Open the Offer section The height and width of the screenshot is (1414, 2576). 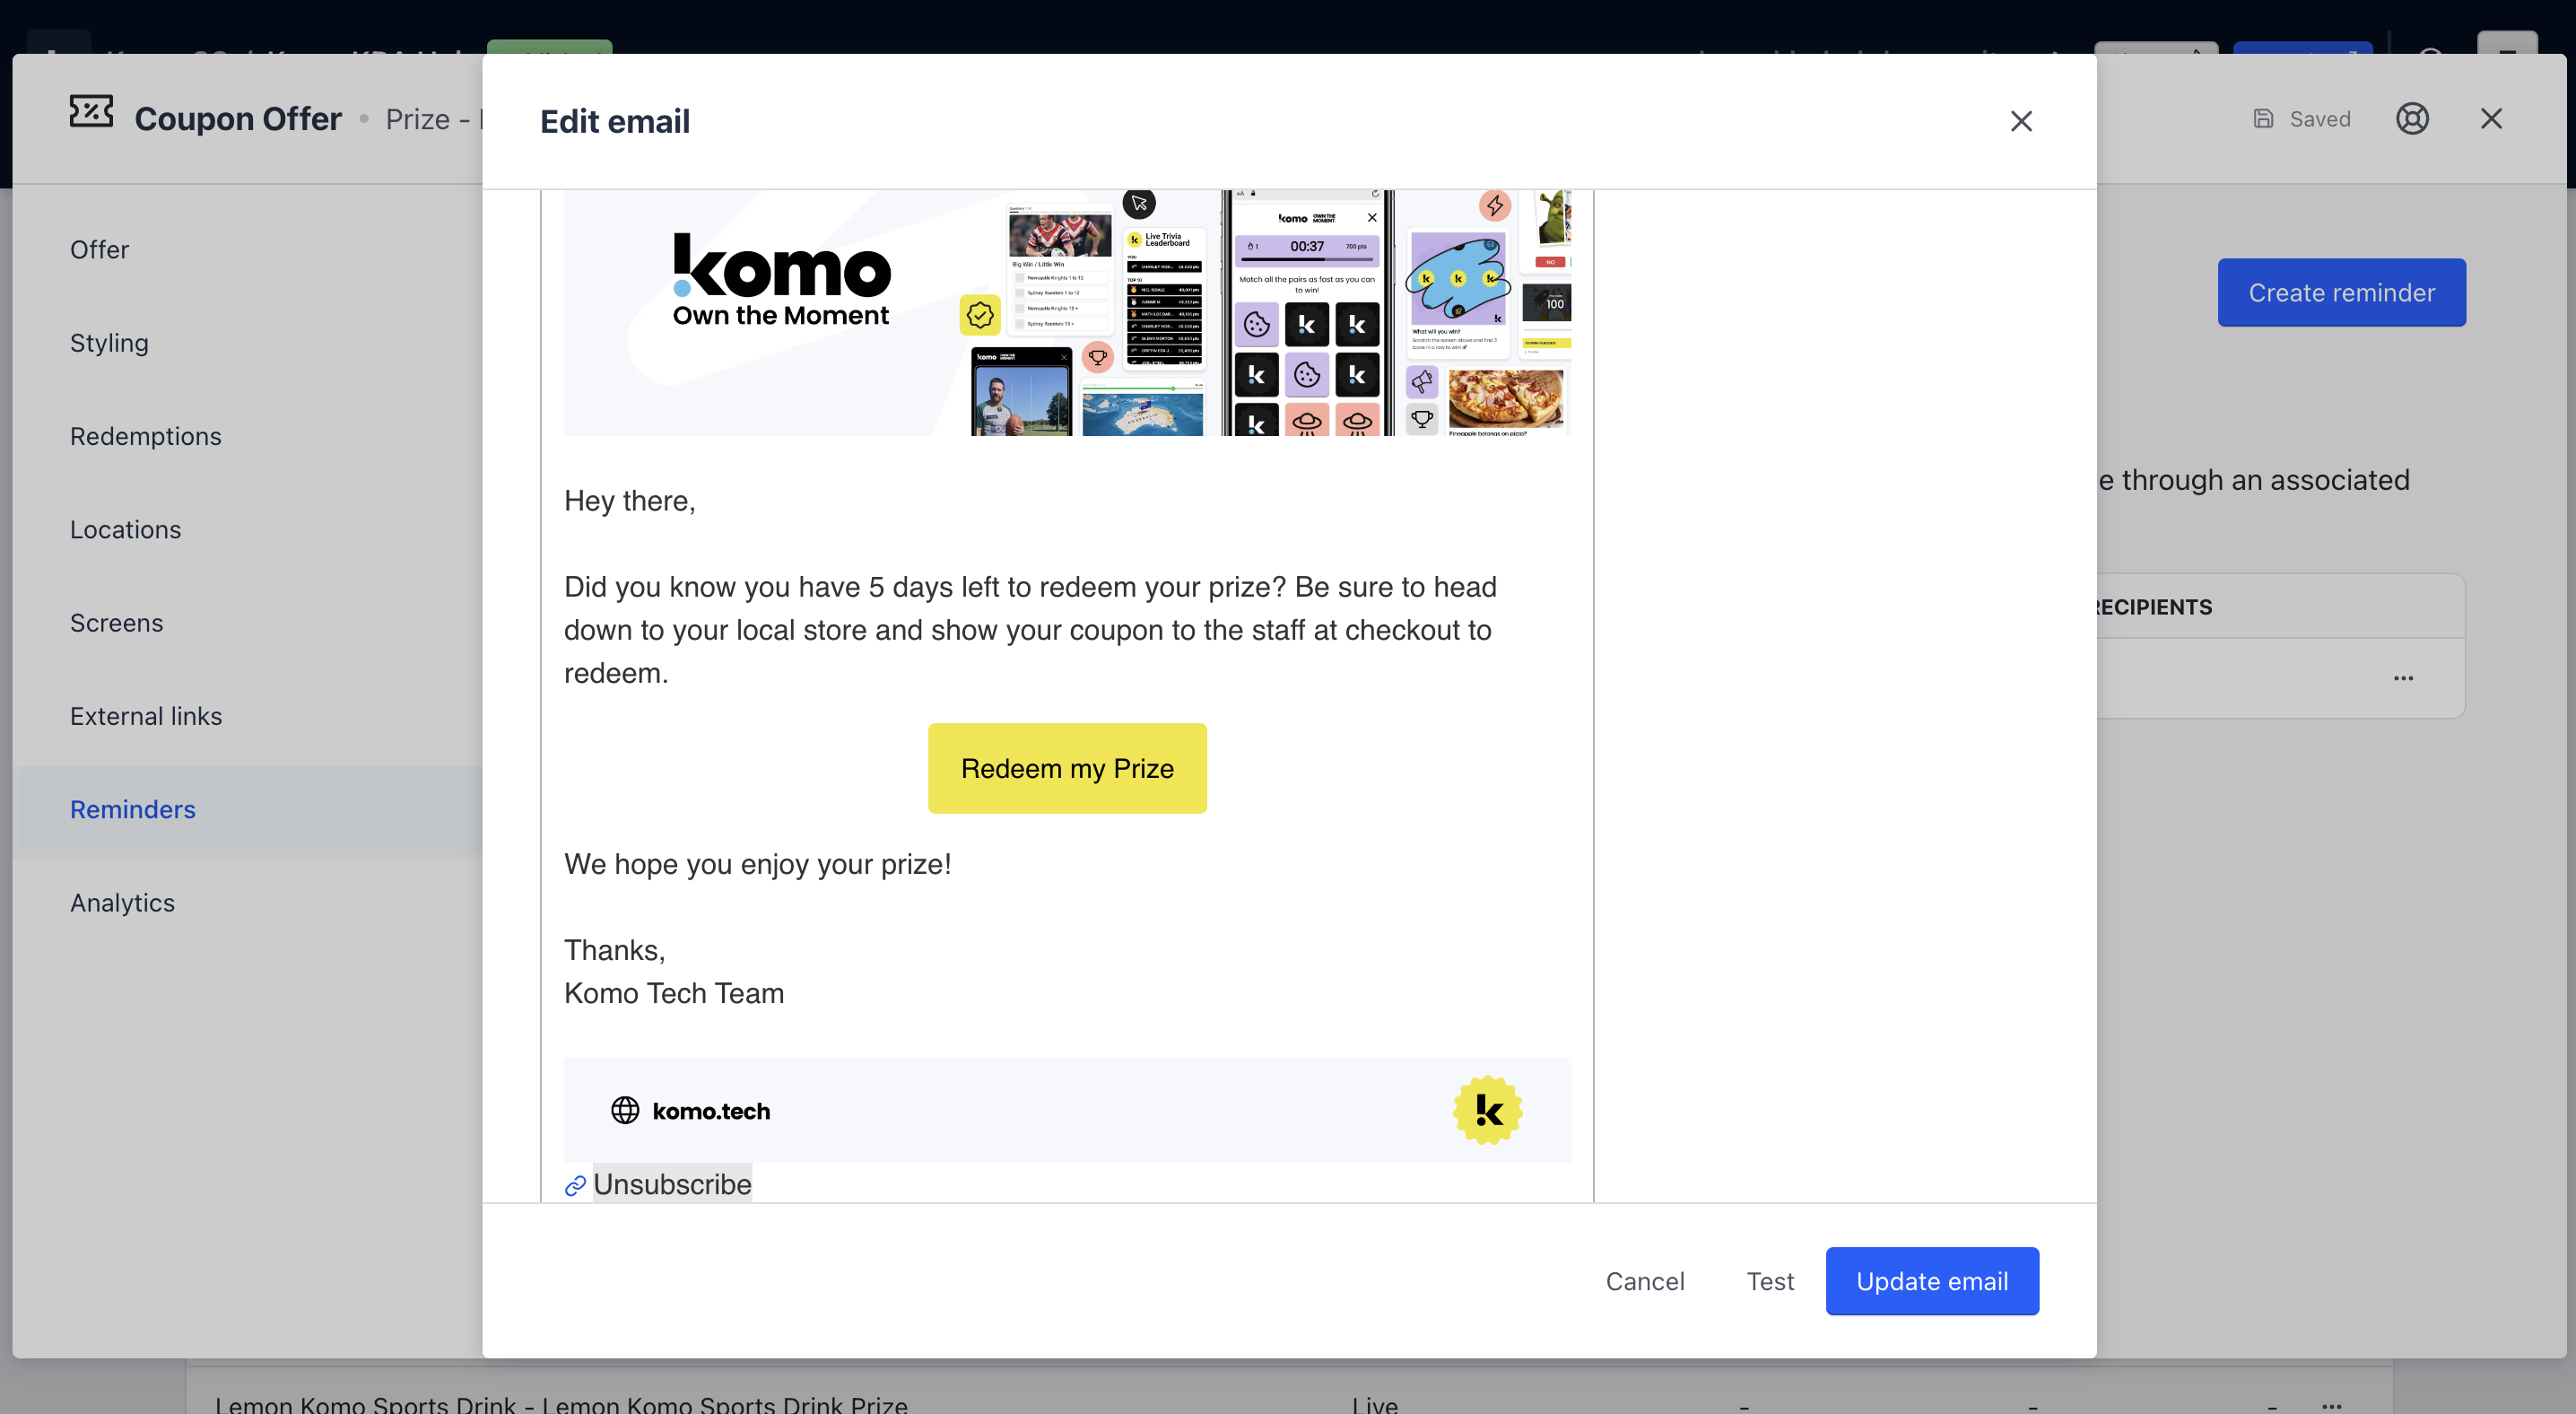tap(99, 249)
